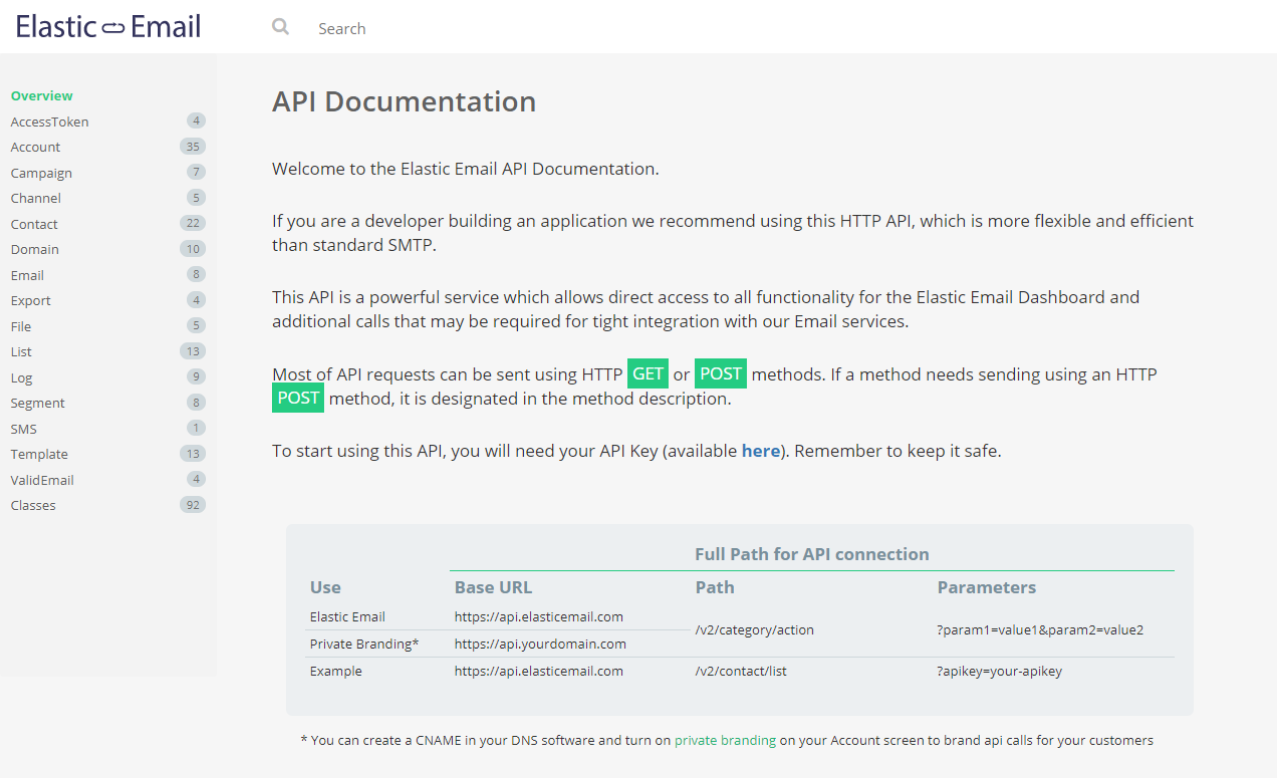The height and width of the screenshot is (778, 1277).
Task: Click the welcome sentence text
Action: pos(465,169)
